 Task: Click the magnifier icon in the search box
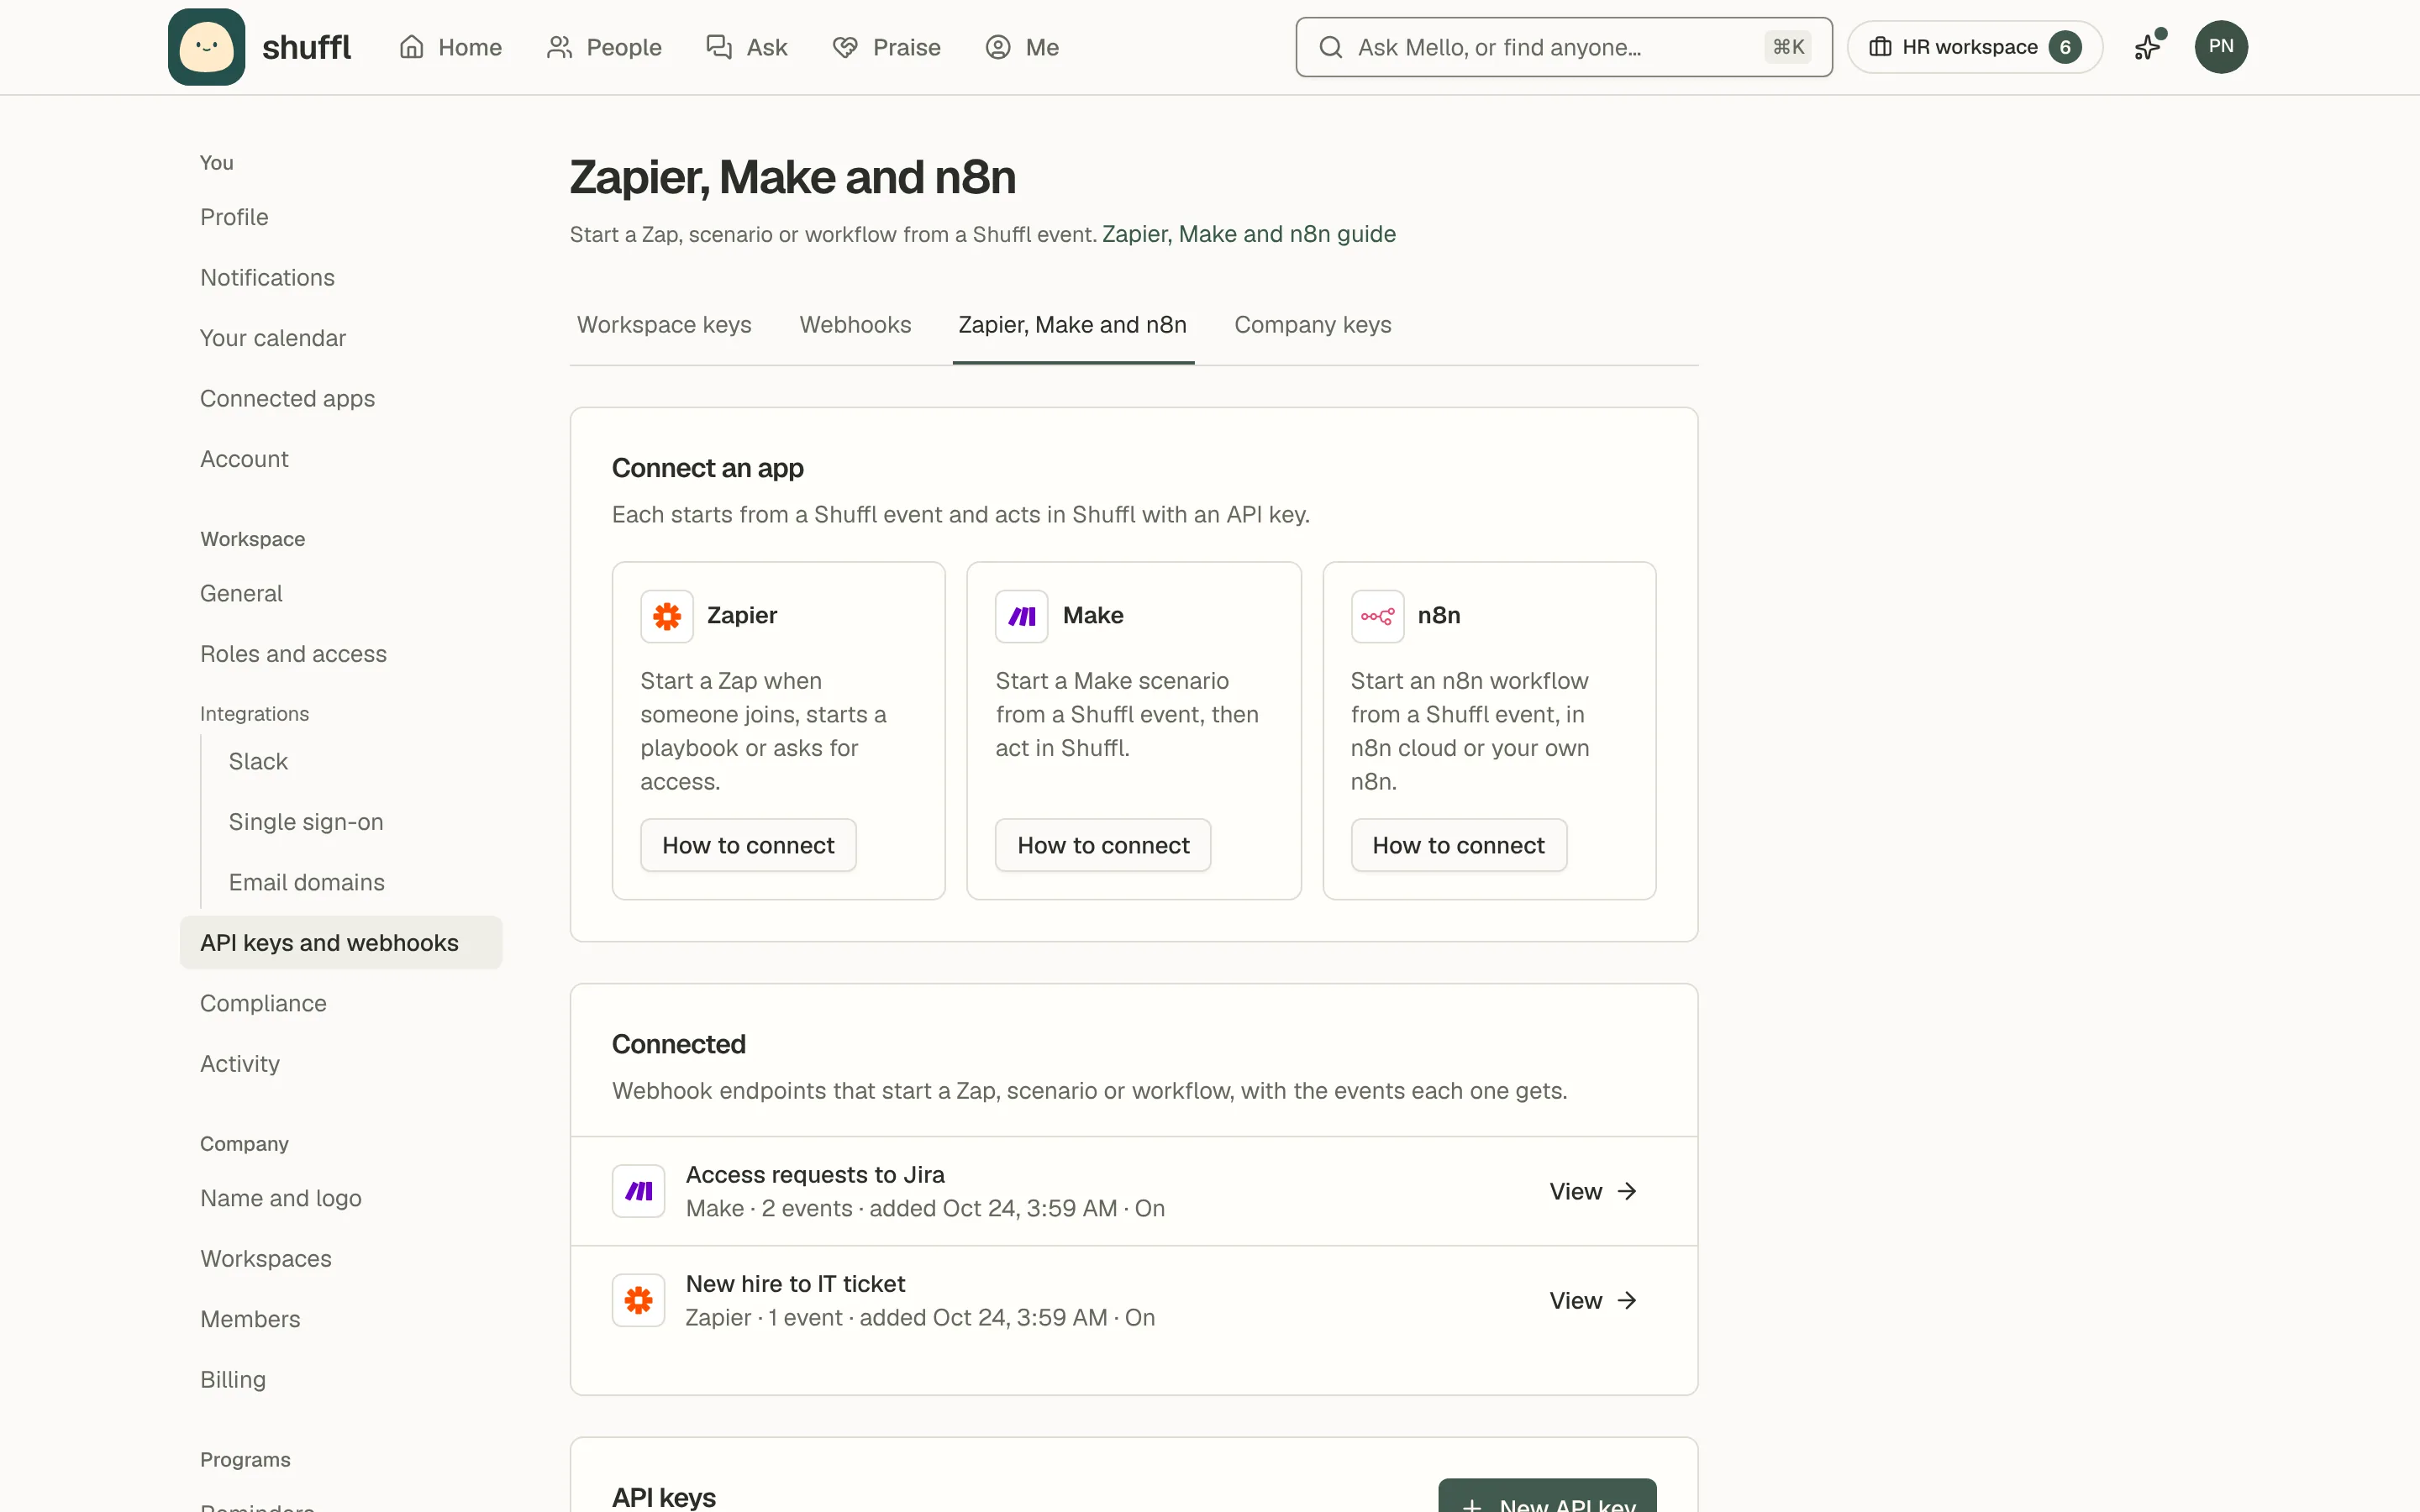[1330, 47]
